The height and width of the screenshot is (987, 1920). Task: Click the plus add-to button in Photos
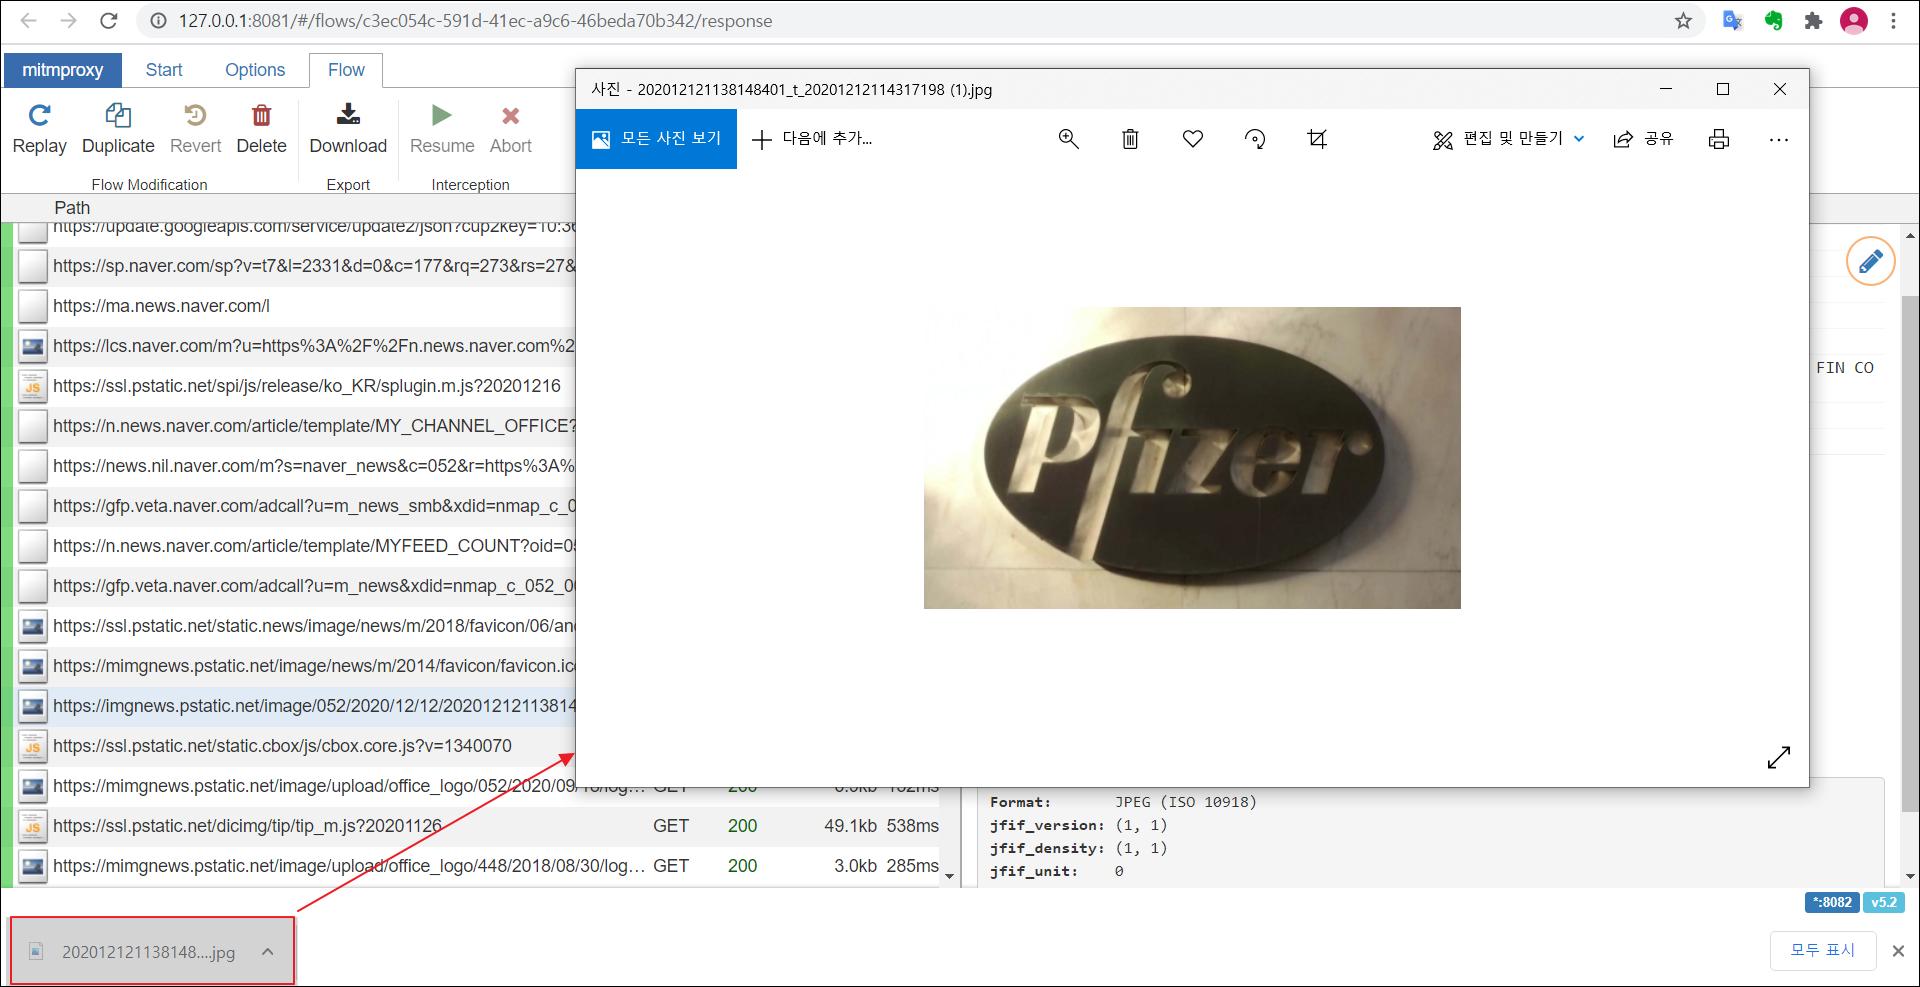coord(812,139)
